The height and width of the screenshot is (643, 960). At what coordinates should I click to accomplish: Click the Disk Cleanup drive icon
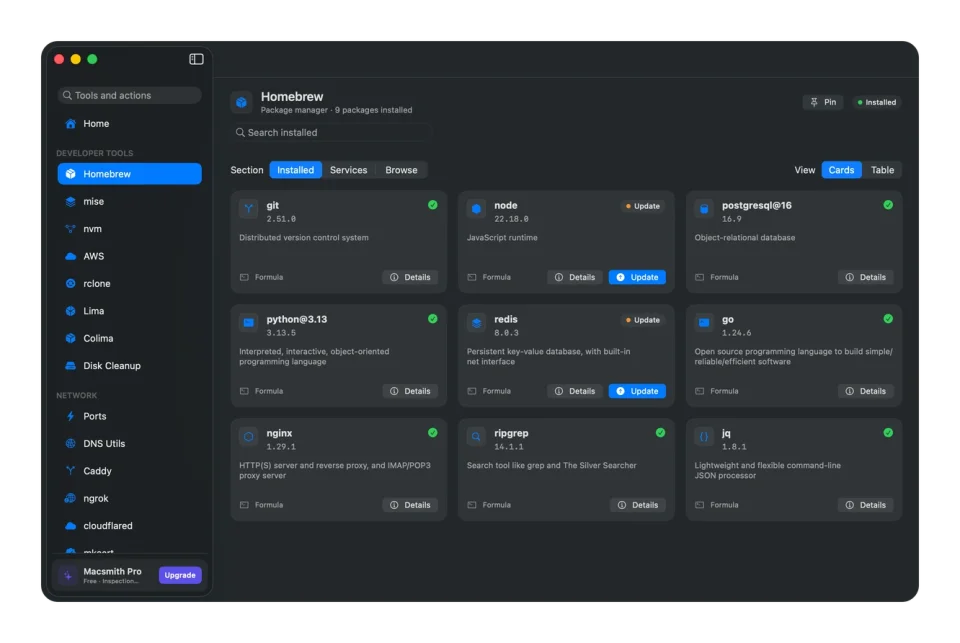click(x=70, y=366)
